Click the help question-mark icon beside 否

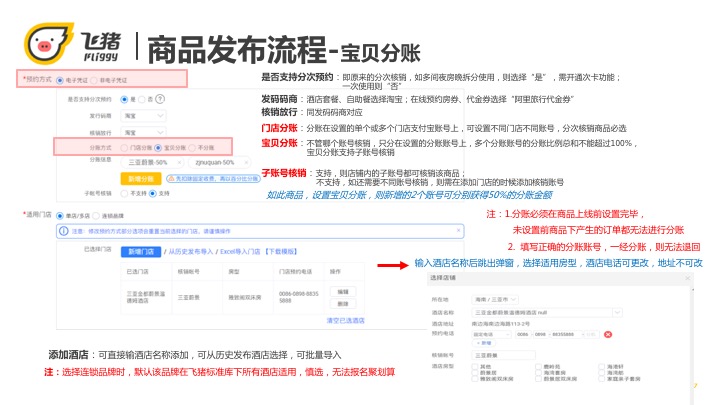click(160, 99)
